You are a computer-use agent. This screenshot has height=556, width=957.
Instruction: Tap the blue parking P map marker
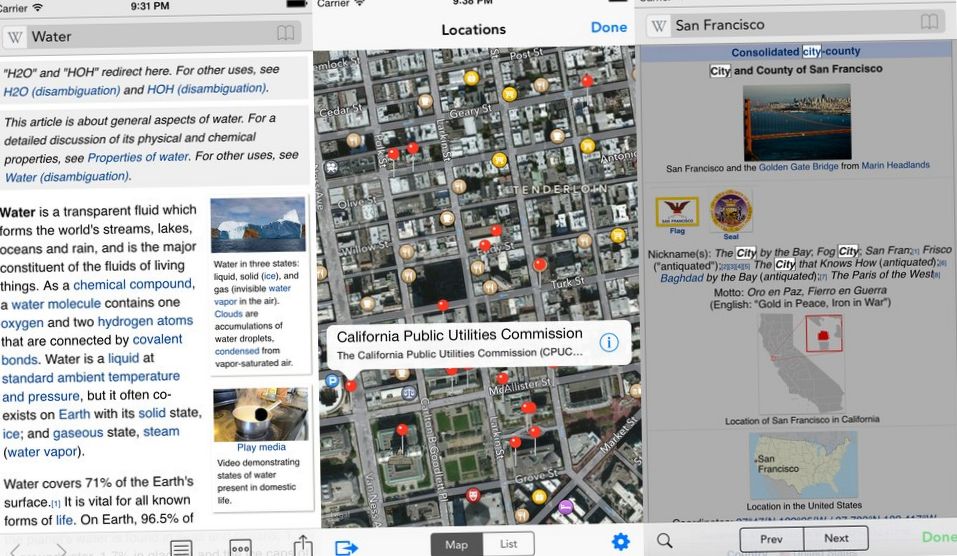click(x=331, y=381)
